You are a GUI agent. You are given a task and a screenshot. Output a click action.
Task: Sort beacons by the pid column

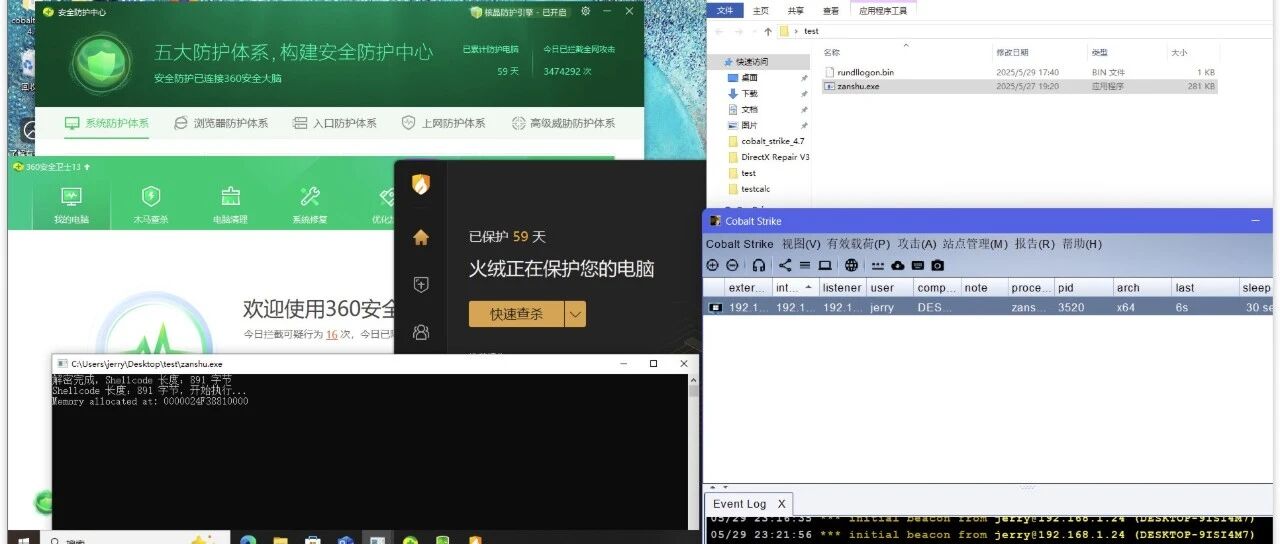point(1083,288)
